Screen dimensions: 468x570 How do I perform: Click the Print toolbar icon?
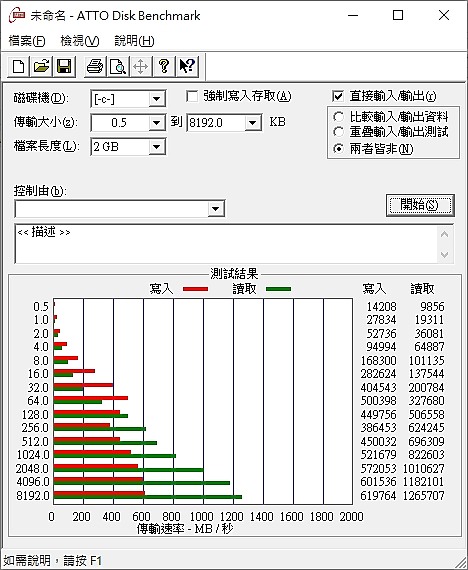point(95,67)
